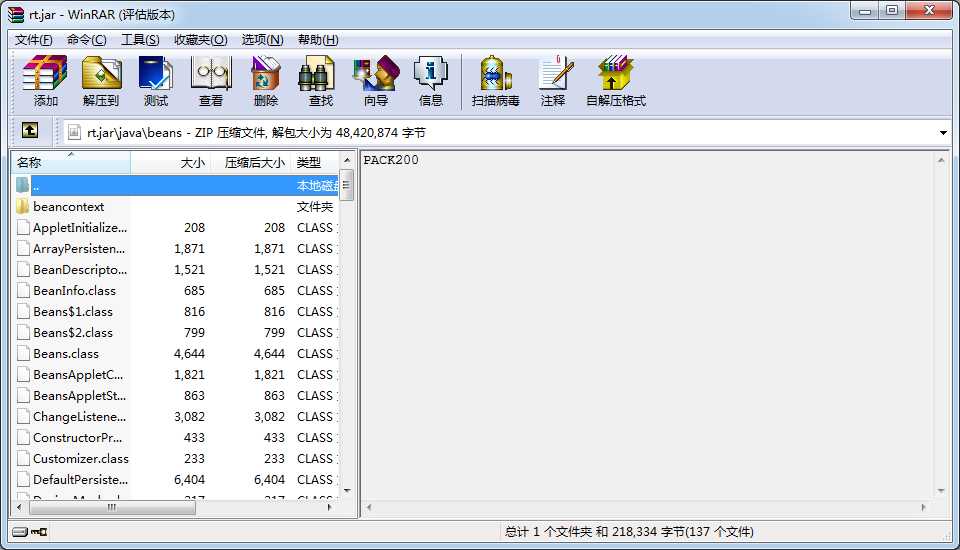The image size is (960, 550).
Task: Select Beans$1.class file
Action: pyautogui.click(x=176, y=311)
